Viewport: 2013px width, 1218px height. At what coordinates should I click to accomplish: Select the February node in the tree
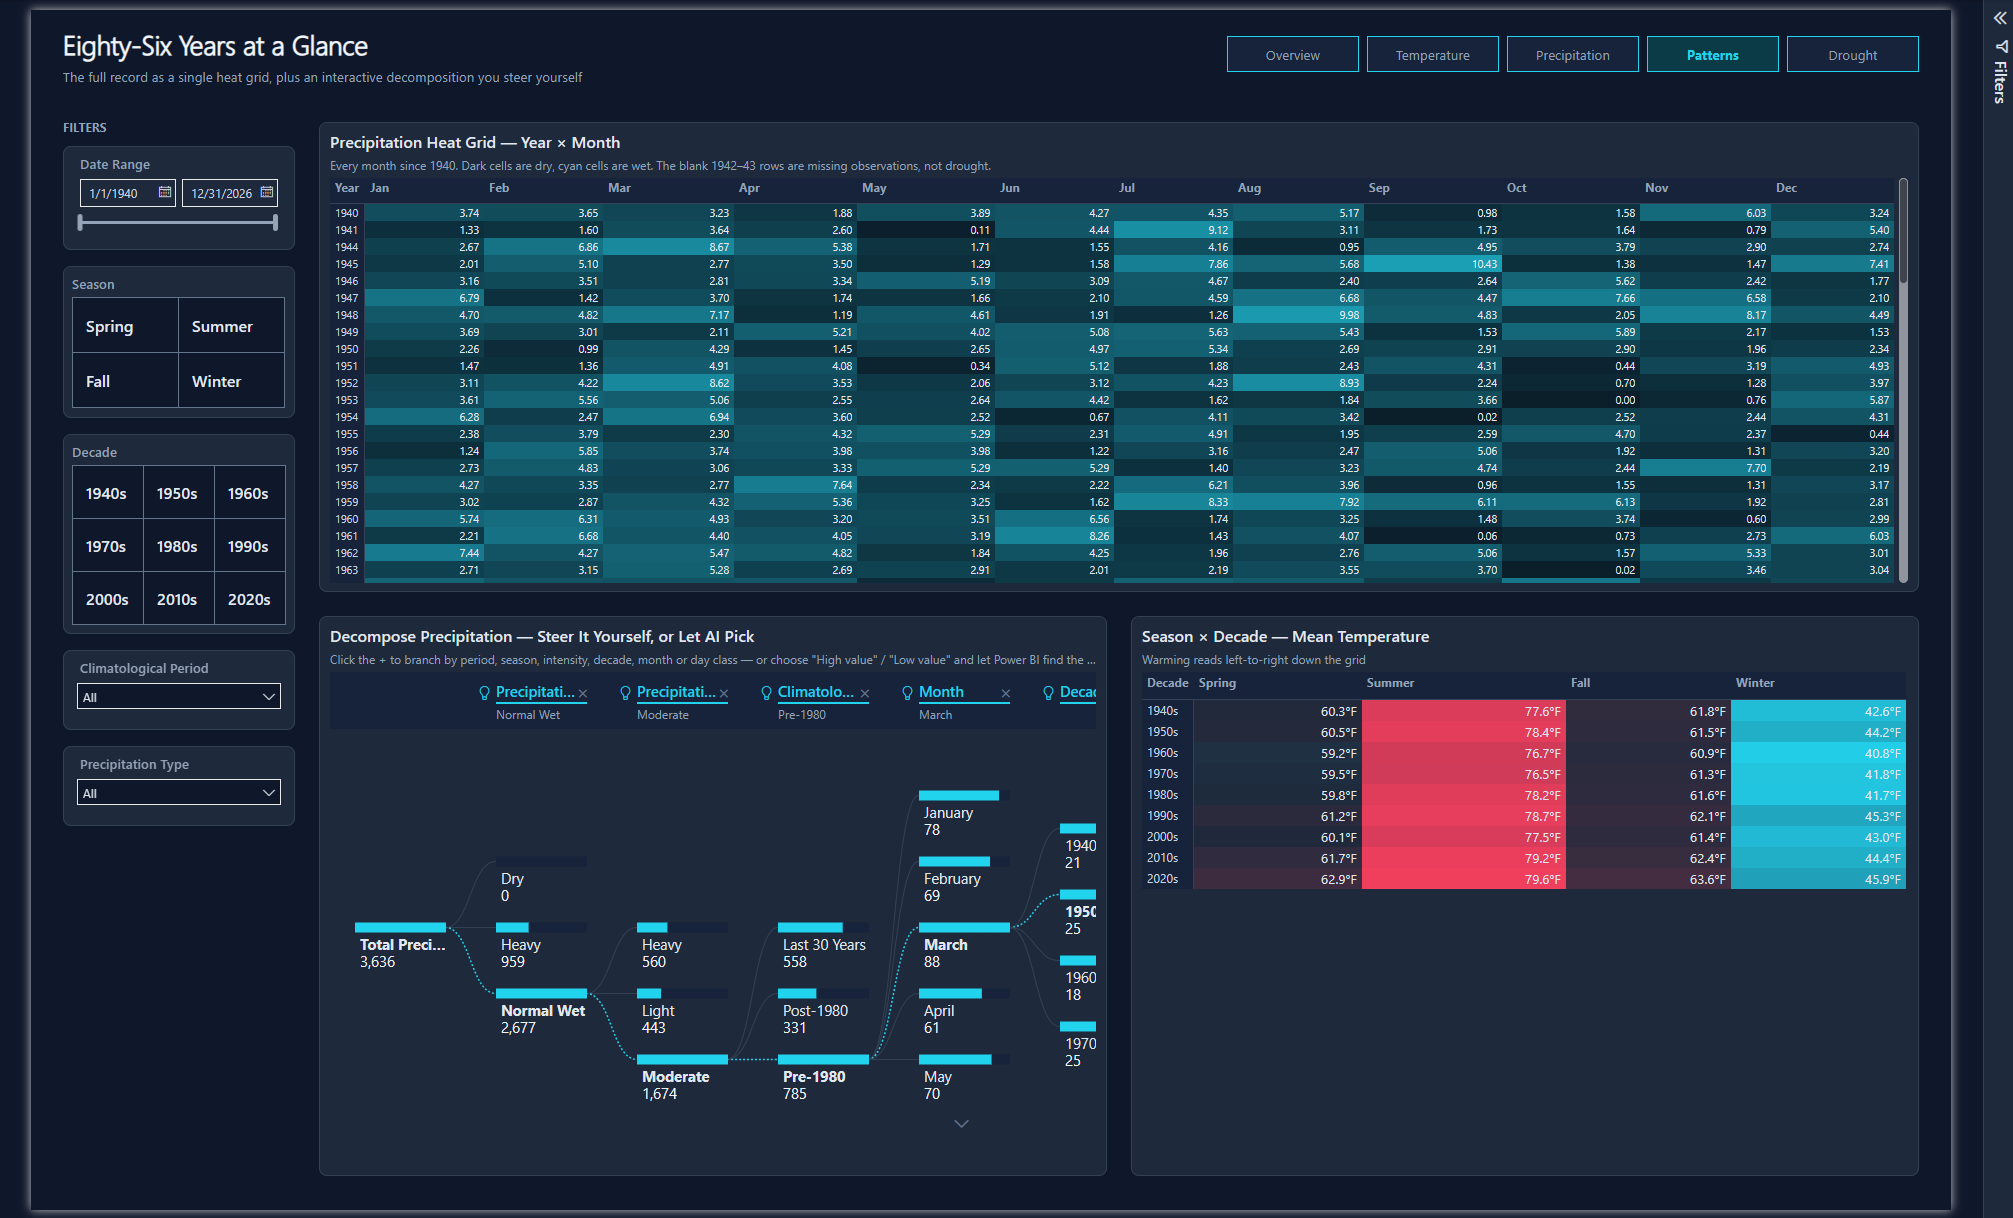964,881
